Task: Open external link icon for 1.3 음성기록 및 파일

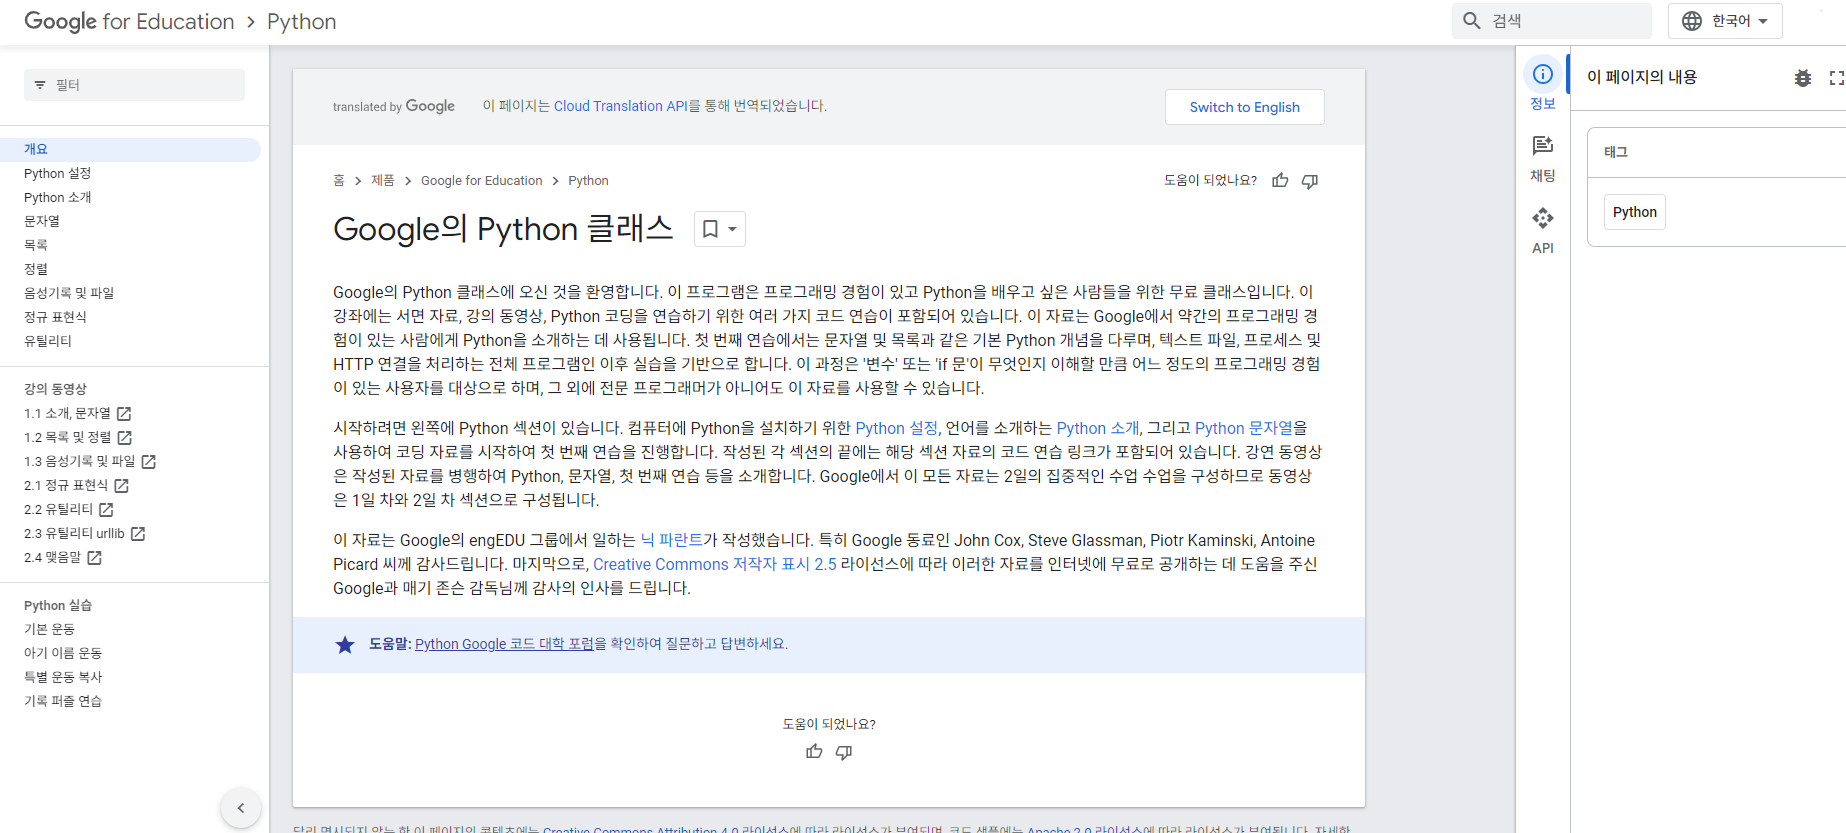Action: coord(149,462)
